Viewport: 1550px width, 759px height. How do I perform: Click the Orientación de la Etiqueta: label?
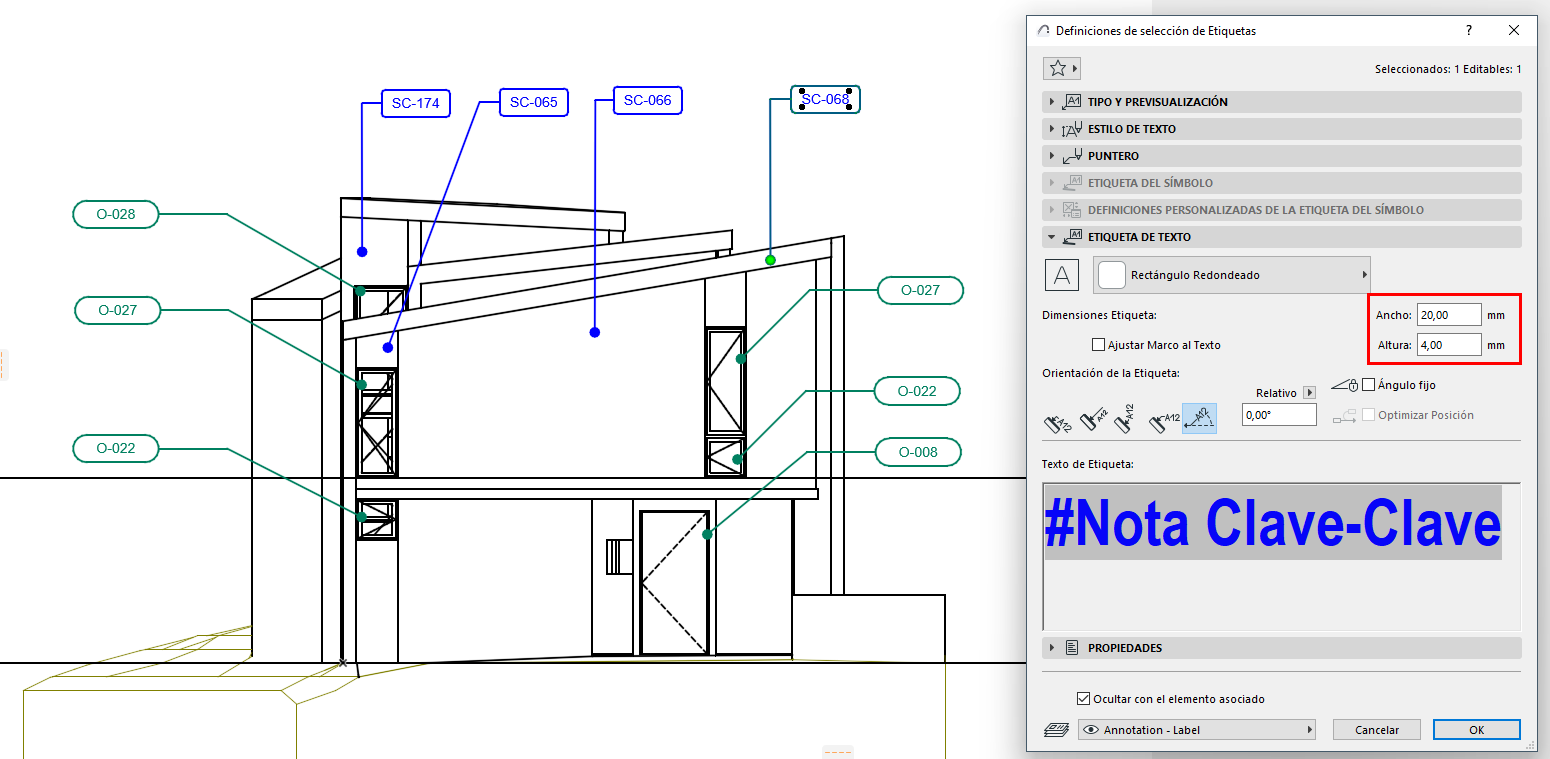click(1111, 373)
